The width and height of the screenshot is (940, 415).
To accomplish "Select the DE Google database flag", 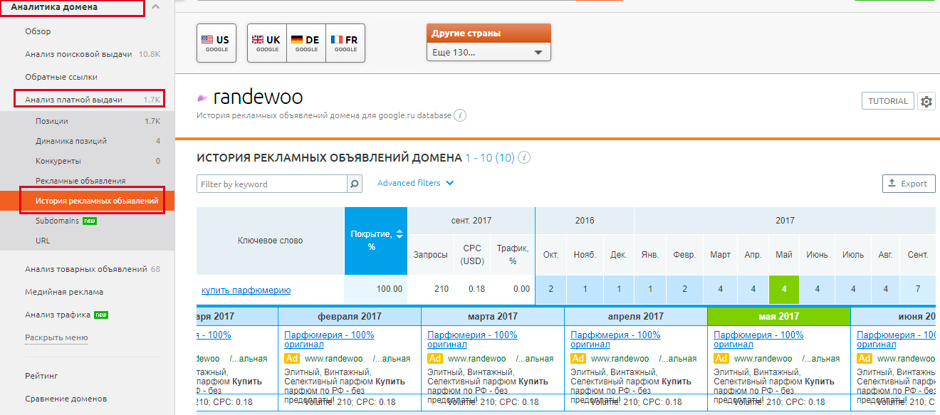I will 306,43.
